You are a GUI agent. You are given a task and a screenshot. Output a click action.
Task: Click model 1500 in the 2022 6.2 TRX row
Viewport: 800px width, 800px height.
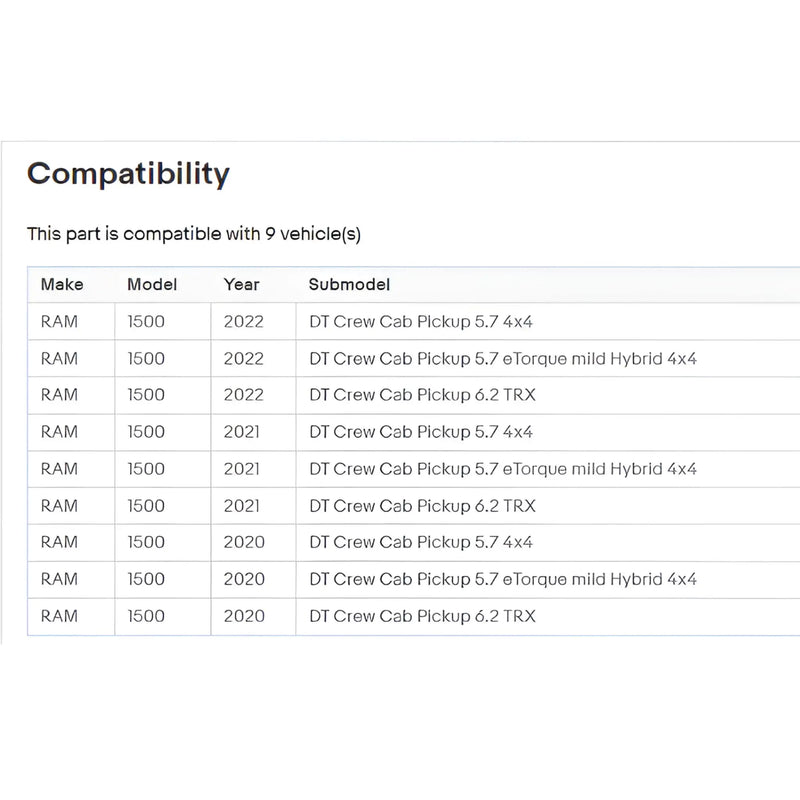click(x=146, y=395)
